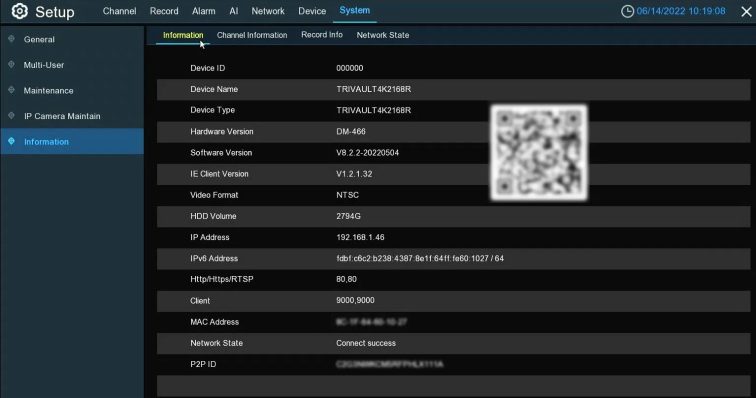This screenshot has height=398, width=756.
Task: Switch to the Channel Information tab
Action: click(x=252, y=35)
